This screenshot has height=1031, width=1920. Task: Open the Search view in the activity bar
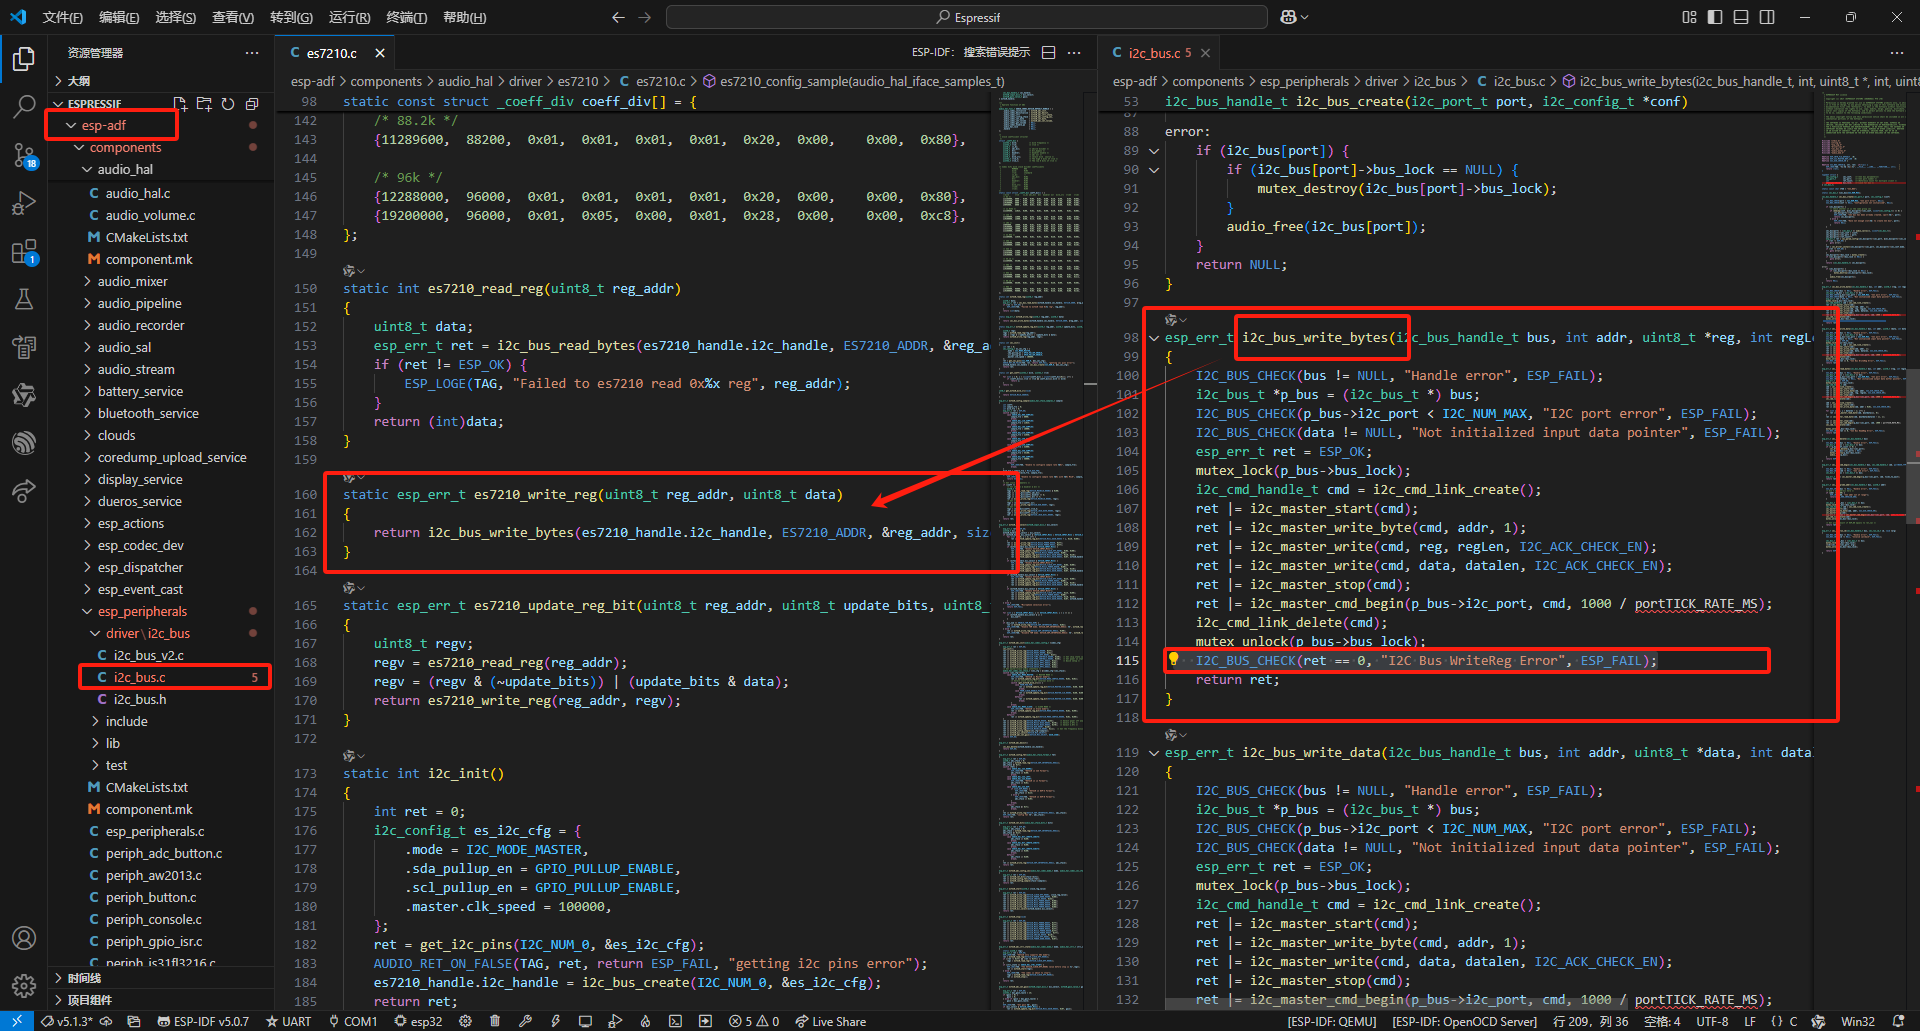point(24,106)
